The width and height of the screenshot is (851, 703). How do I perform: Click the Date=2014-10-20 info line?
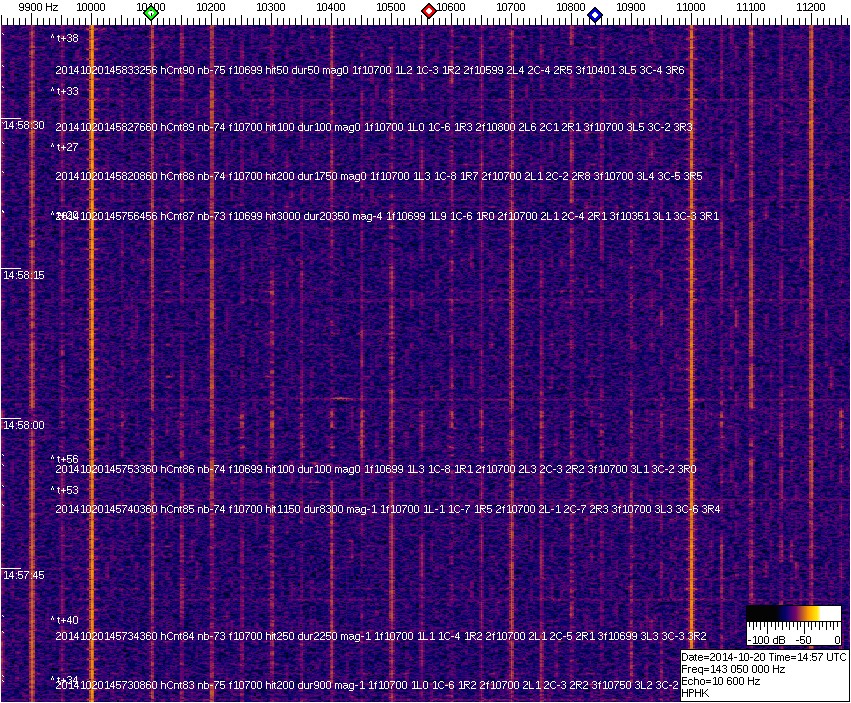[x=764, y=657]
